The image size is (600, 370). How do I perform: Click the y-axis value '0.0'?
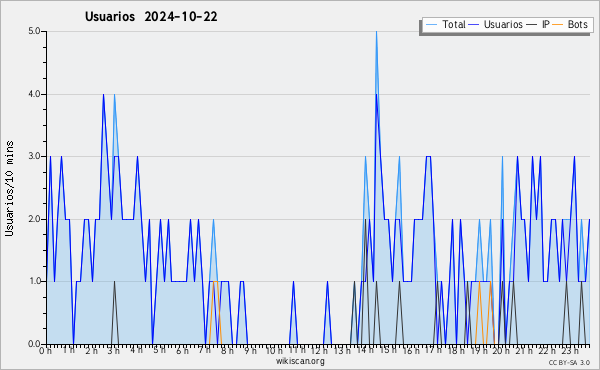pyautogui.click(x=34, y=344)
